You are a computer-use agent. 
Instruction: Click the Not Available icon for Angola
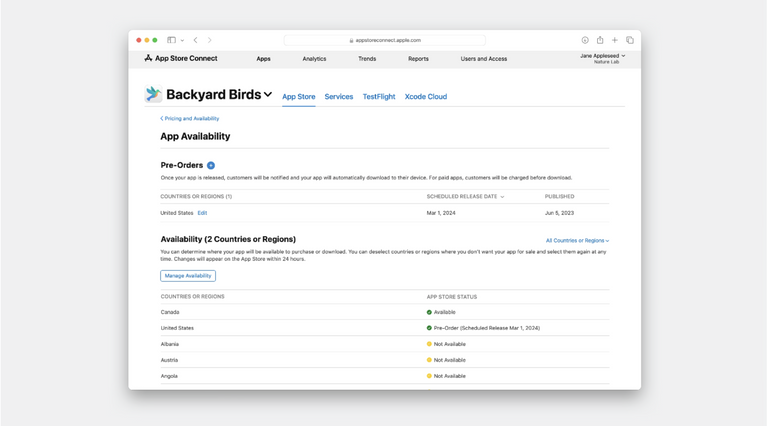pos(429,376)
